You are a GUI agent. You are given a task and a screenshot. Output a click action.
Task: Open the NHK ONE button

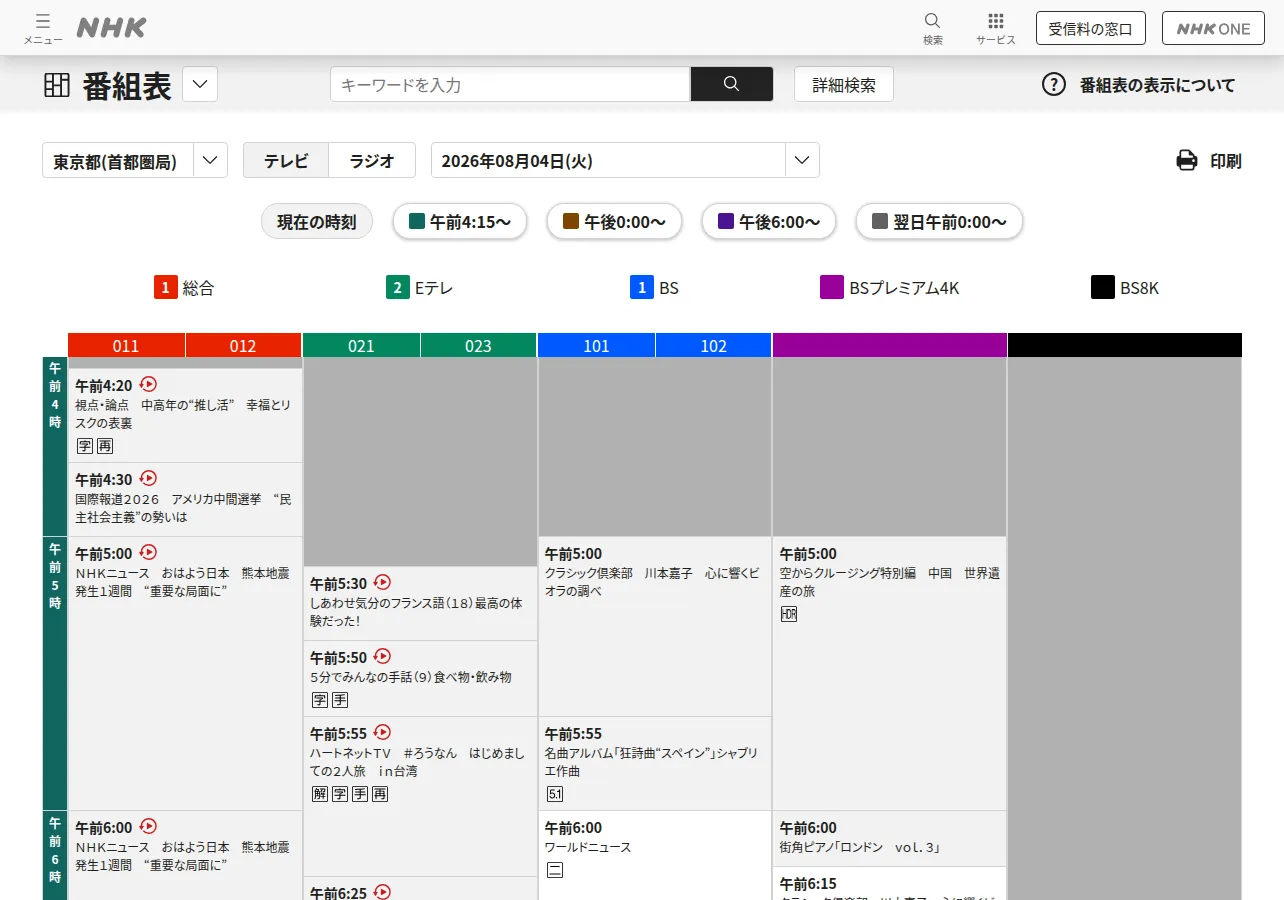pyautogui.click(x=1213, y=29)
